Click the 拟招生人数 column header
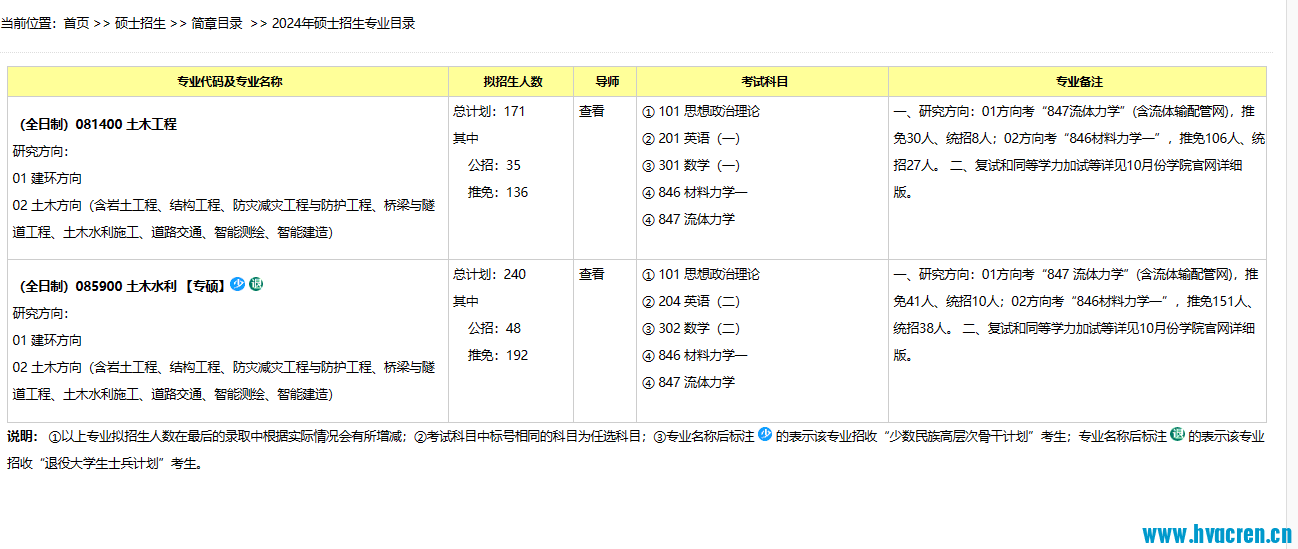 (512, 82)
